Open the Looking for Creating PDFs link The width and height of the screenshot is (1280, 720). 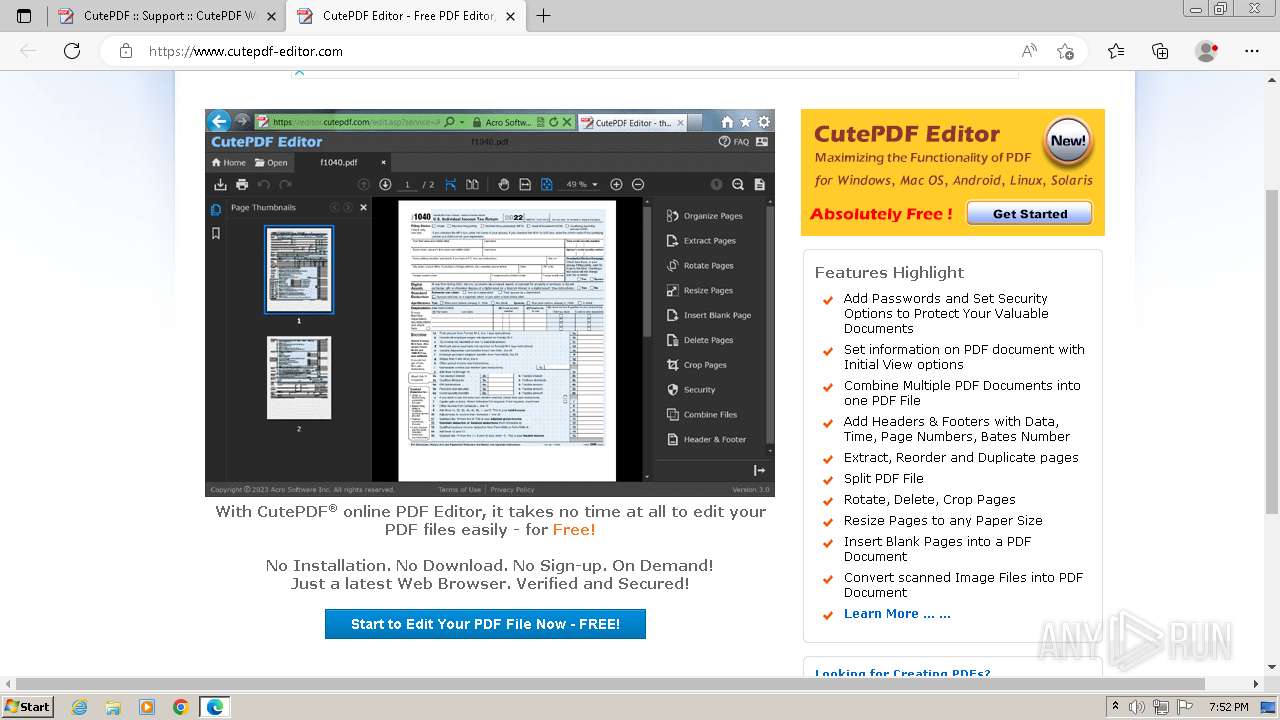pyautogui.click(x=903, y=672)
